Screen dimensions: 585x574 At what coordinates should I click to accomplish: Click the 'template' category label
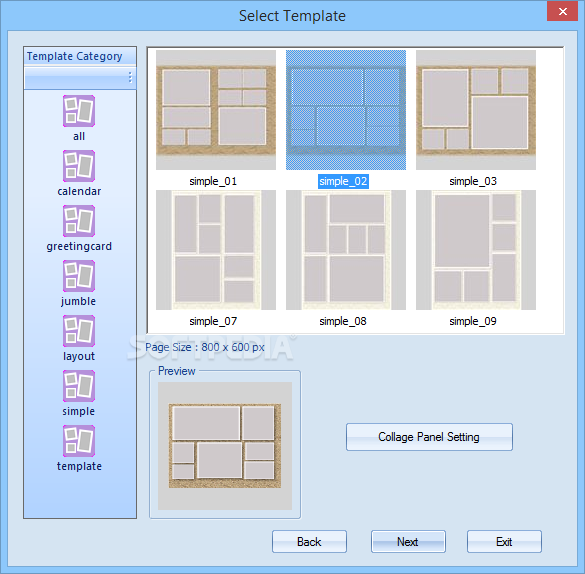tap(79, 466)
